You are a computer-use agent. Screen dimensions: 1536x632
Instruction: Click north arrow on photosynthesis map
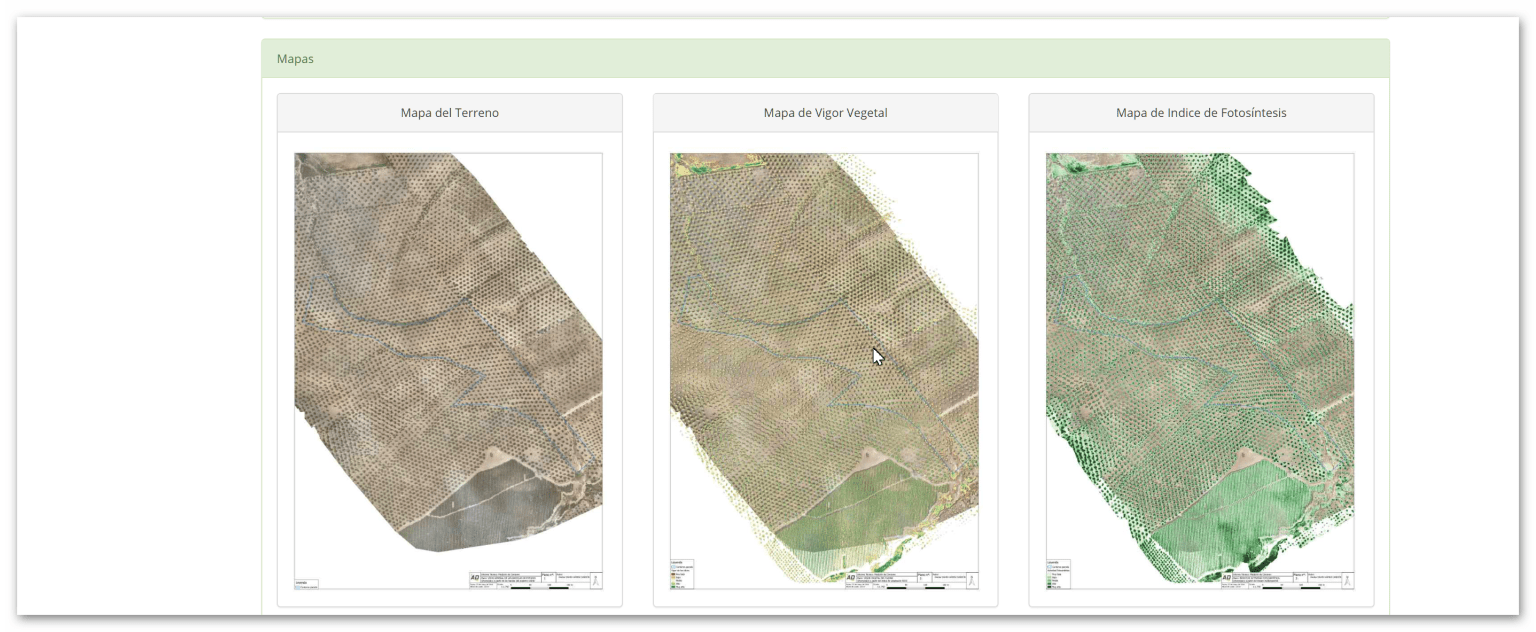1348,580
